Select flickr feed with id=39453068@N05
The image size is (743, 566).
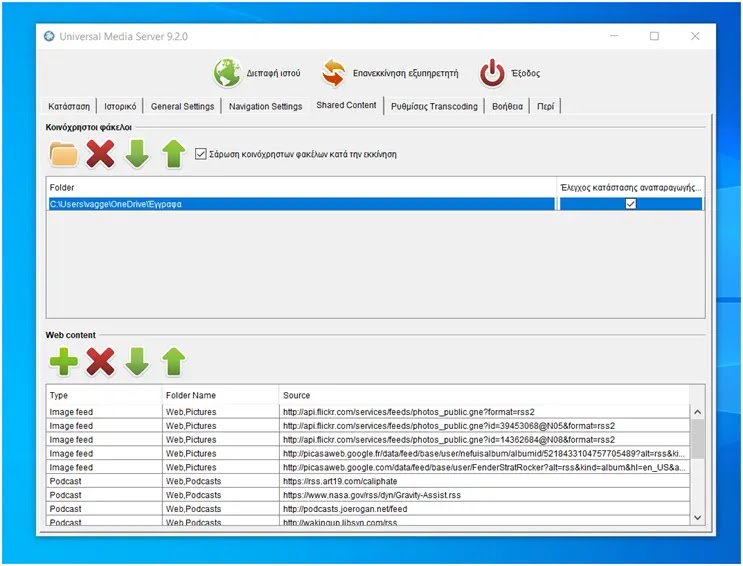tap(484, 425)
